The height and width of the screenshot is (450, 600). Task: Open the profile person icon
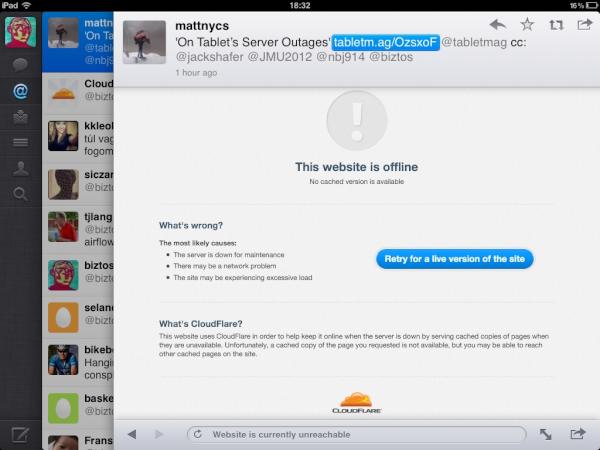20,168
